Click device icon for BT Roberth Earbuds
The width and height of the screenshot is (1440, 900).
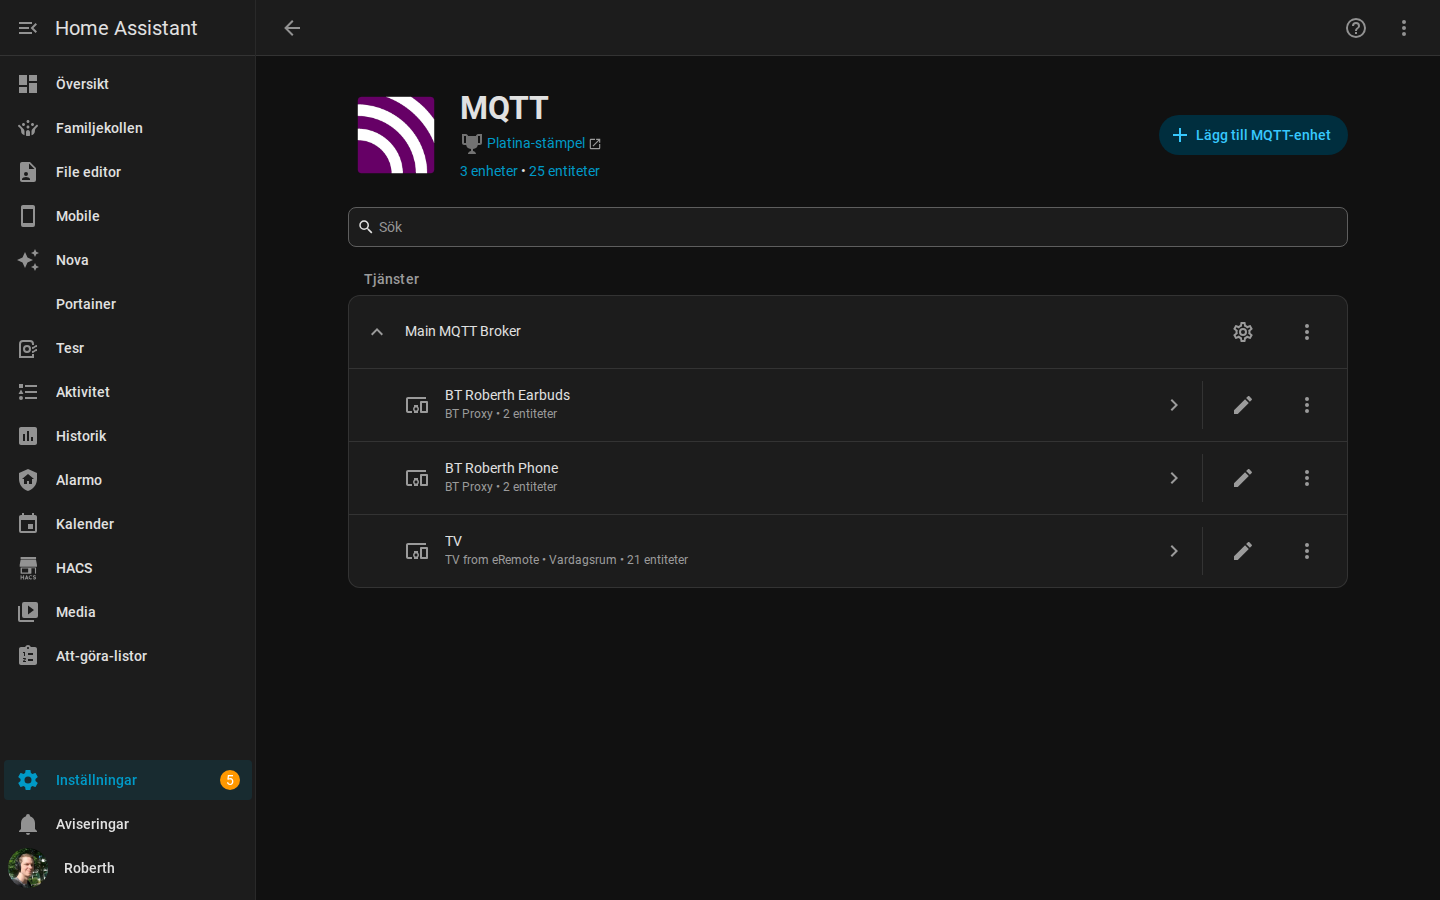point(417,405)
